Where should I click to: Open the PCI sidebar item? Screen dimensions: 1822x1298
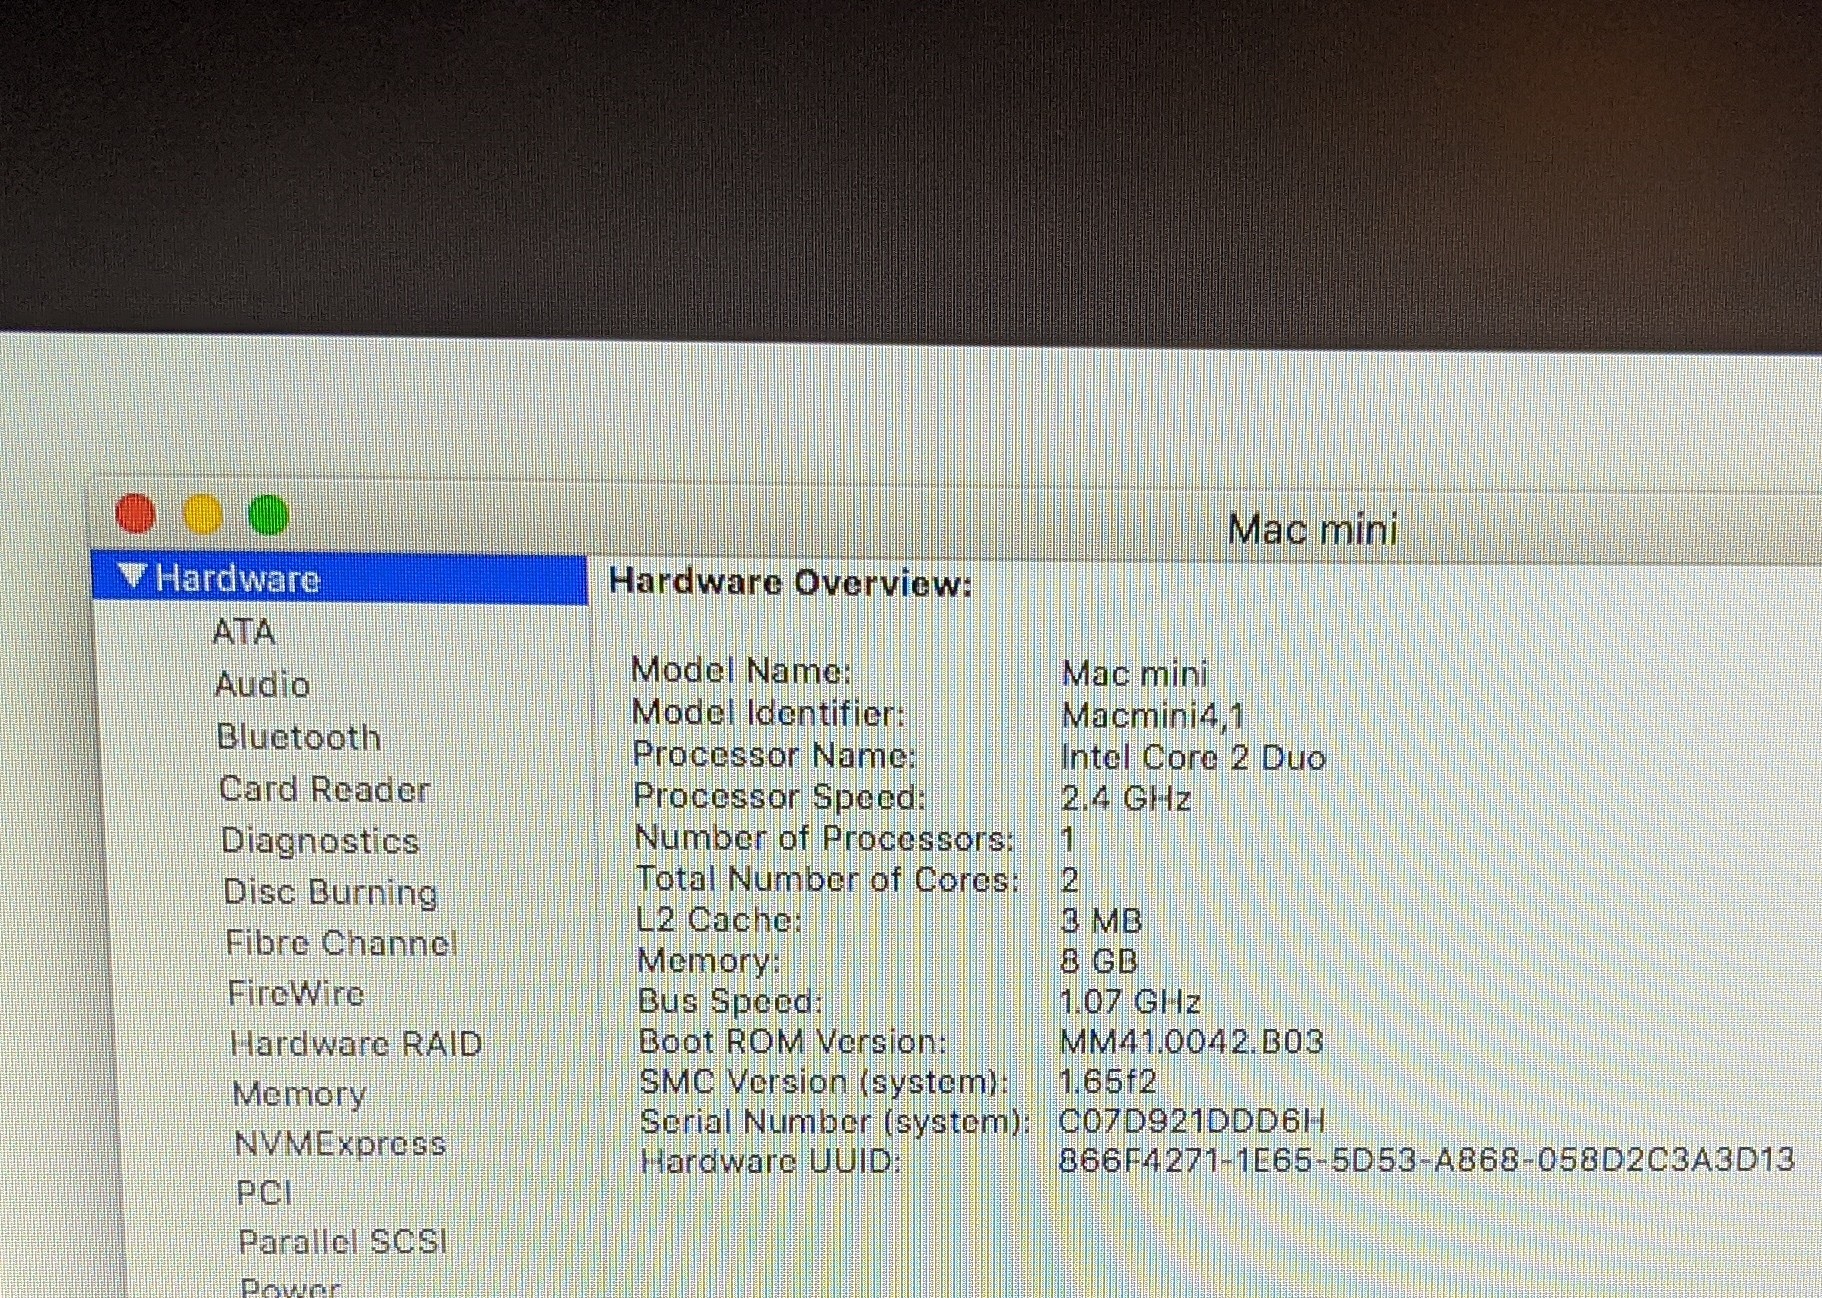coord(264,1192)
